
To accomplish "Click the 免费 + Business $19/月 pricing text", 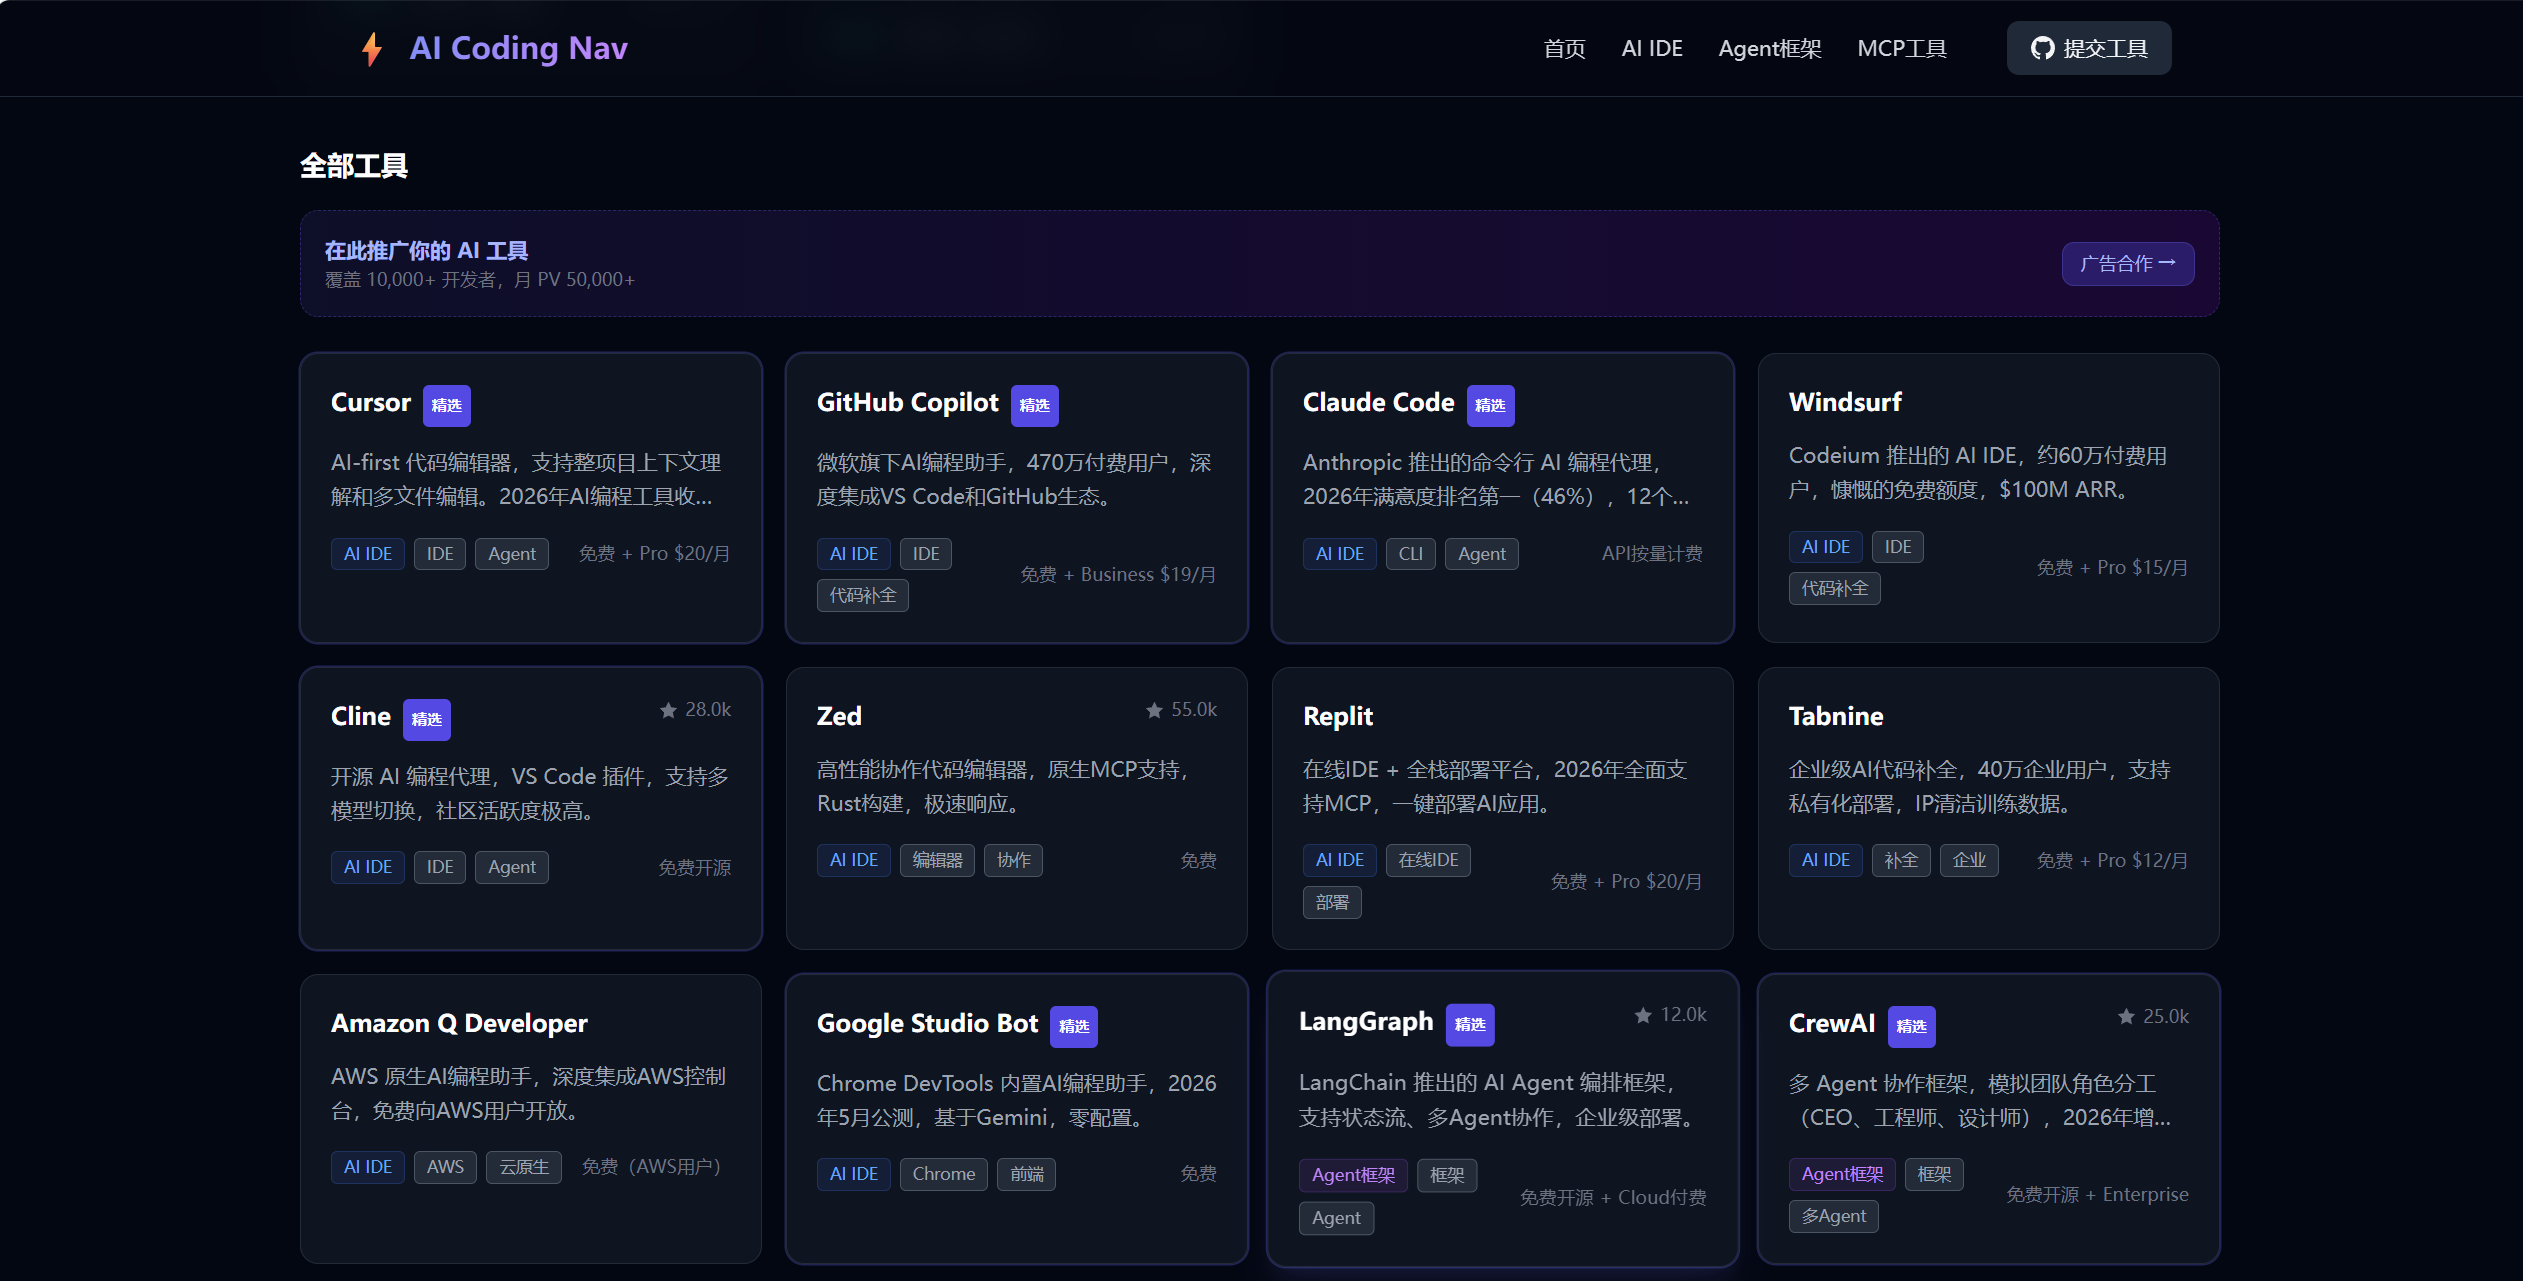I will (1118, 575).
